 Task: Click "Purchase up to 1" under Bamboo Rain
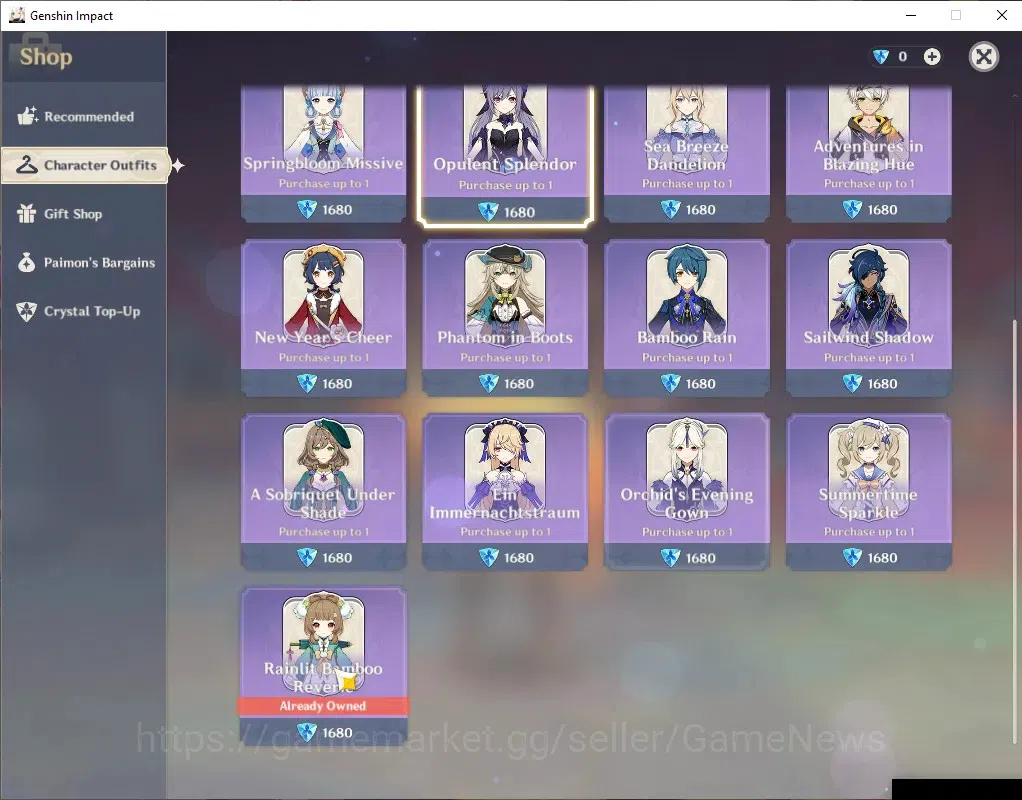(x=687, y=357)
